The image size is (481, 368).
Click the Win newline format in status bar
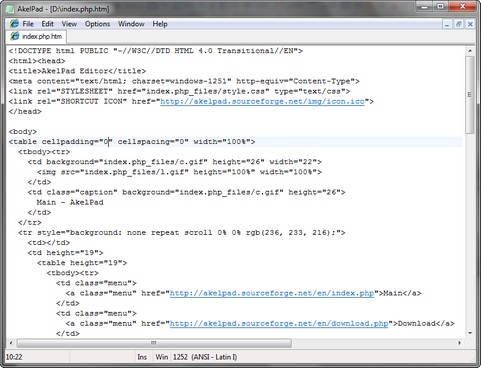pyautogui.click(x=162, y=357)
